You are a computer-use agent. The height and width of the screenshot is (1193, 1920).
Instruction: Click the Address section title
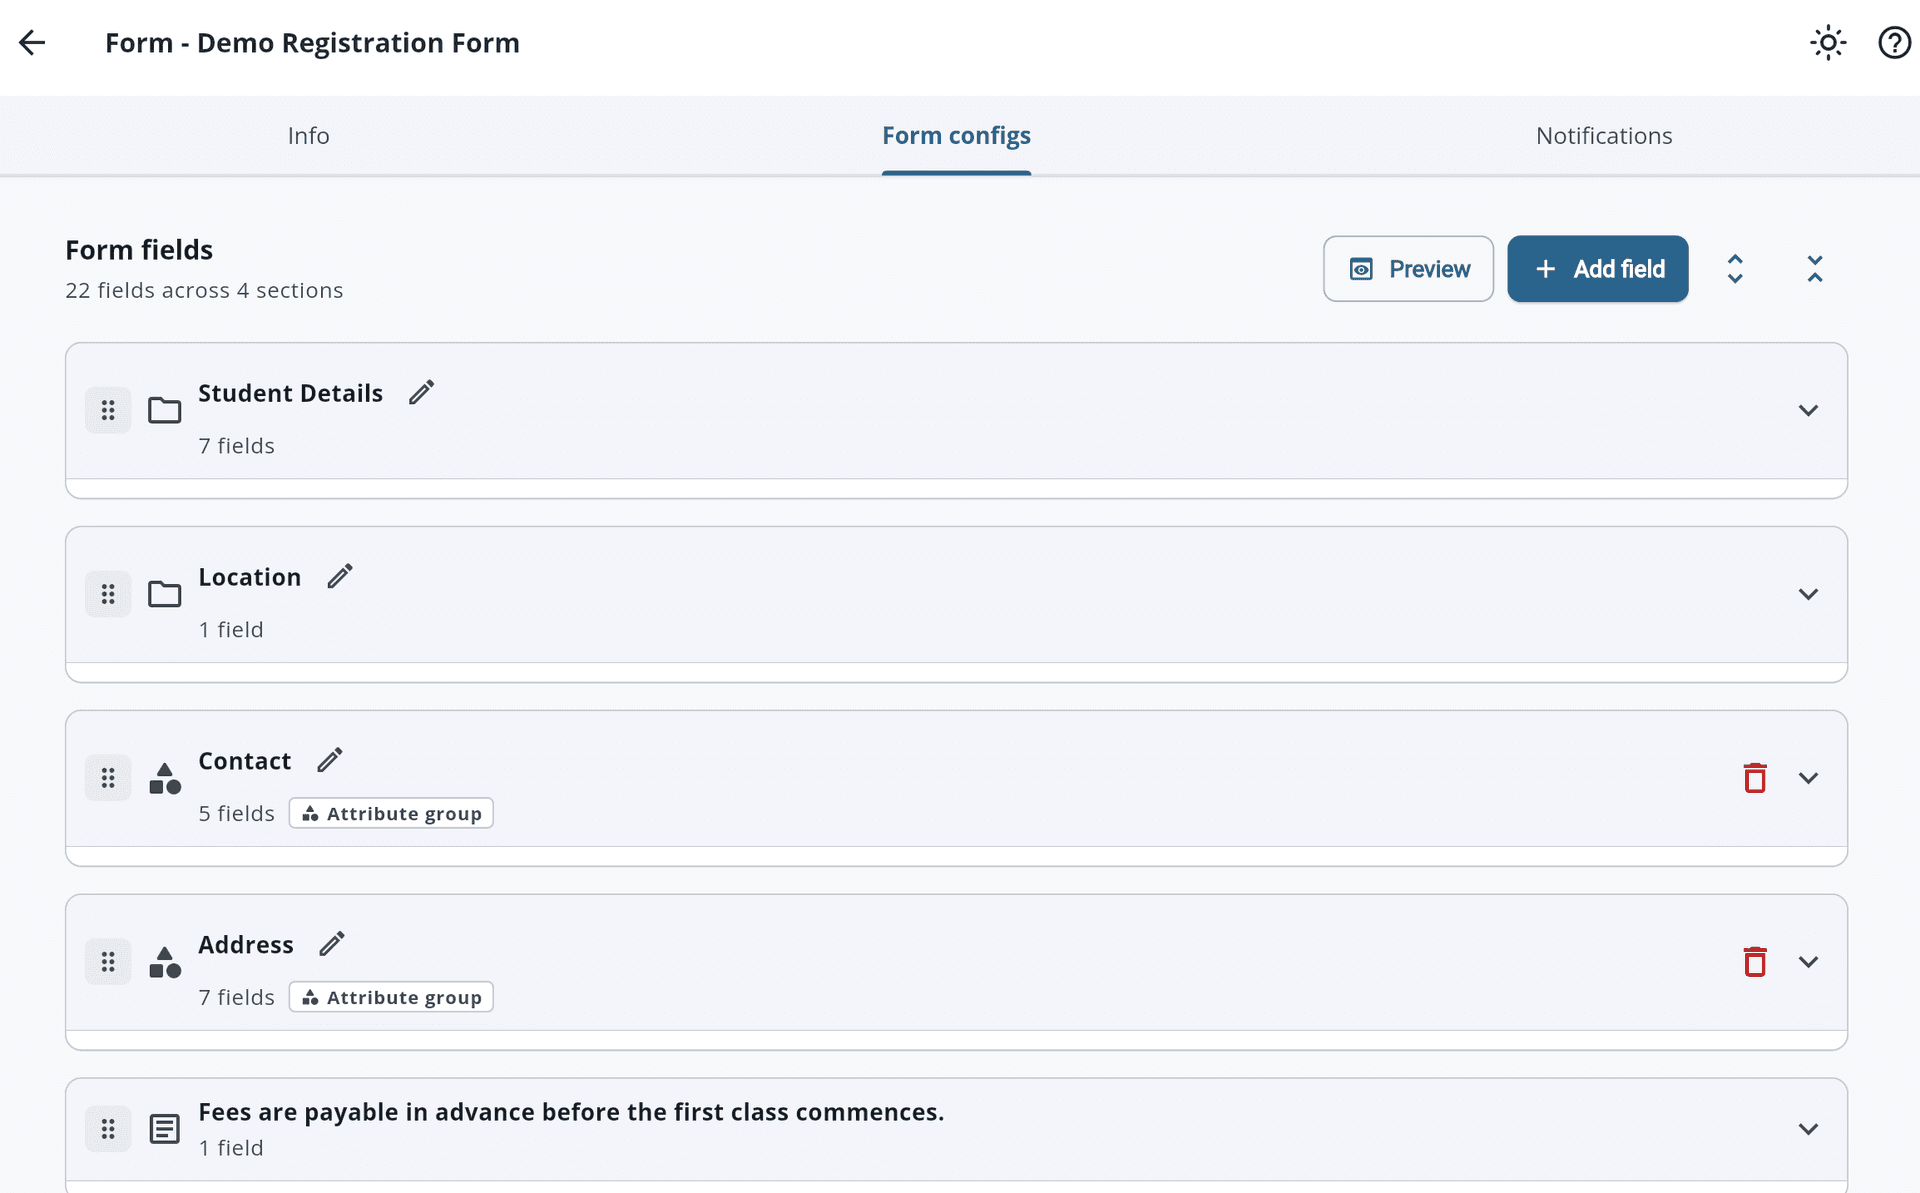tap(246, 945)
